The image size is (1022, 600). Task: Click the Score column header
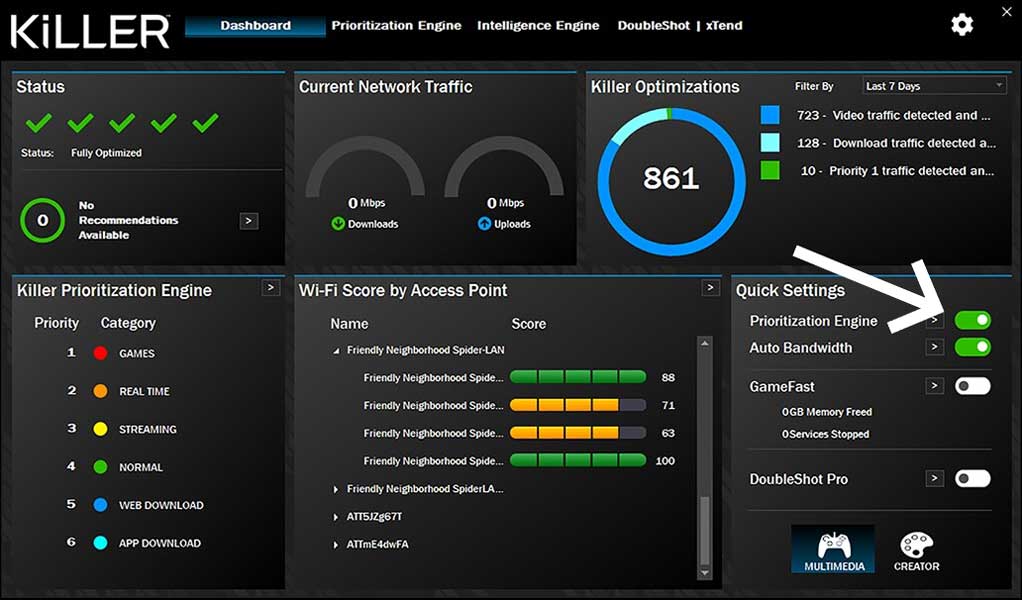[x=529, y=324]
